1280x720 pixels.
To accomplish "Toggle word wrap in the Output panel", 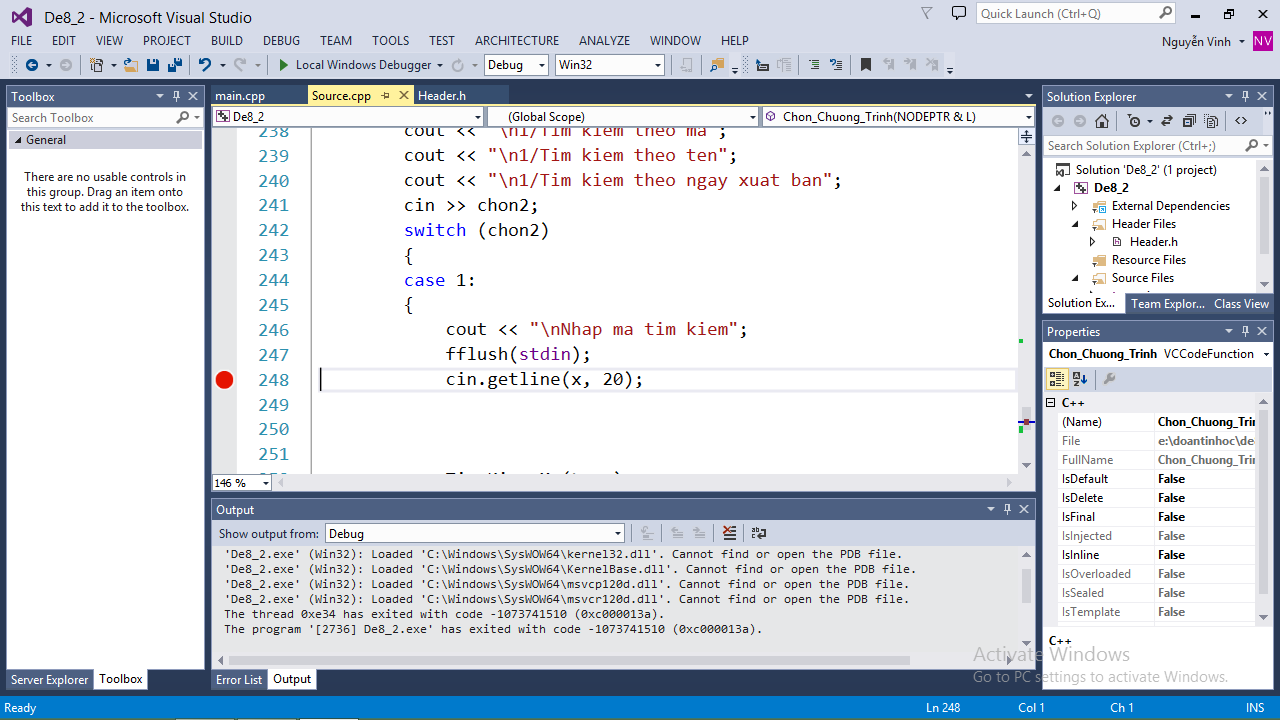I will pos(759,533).
